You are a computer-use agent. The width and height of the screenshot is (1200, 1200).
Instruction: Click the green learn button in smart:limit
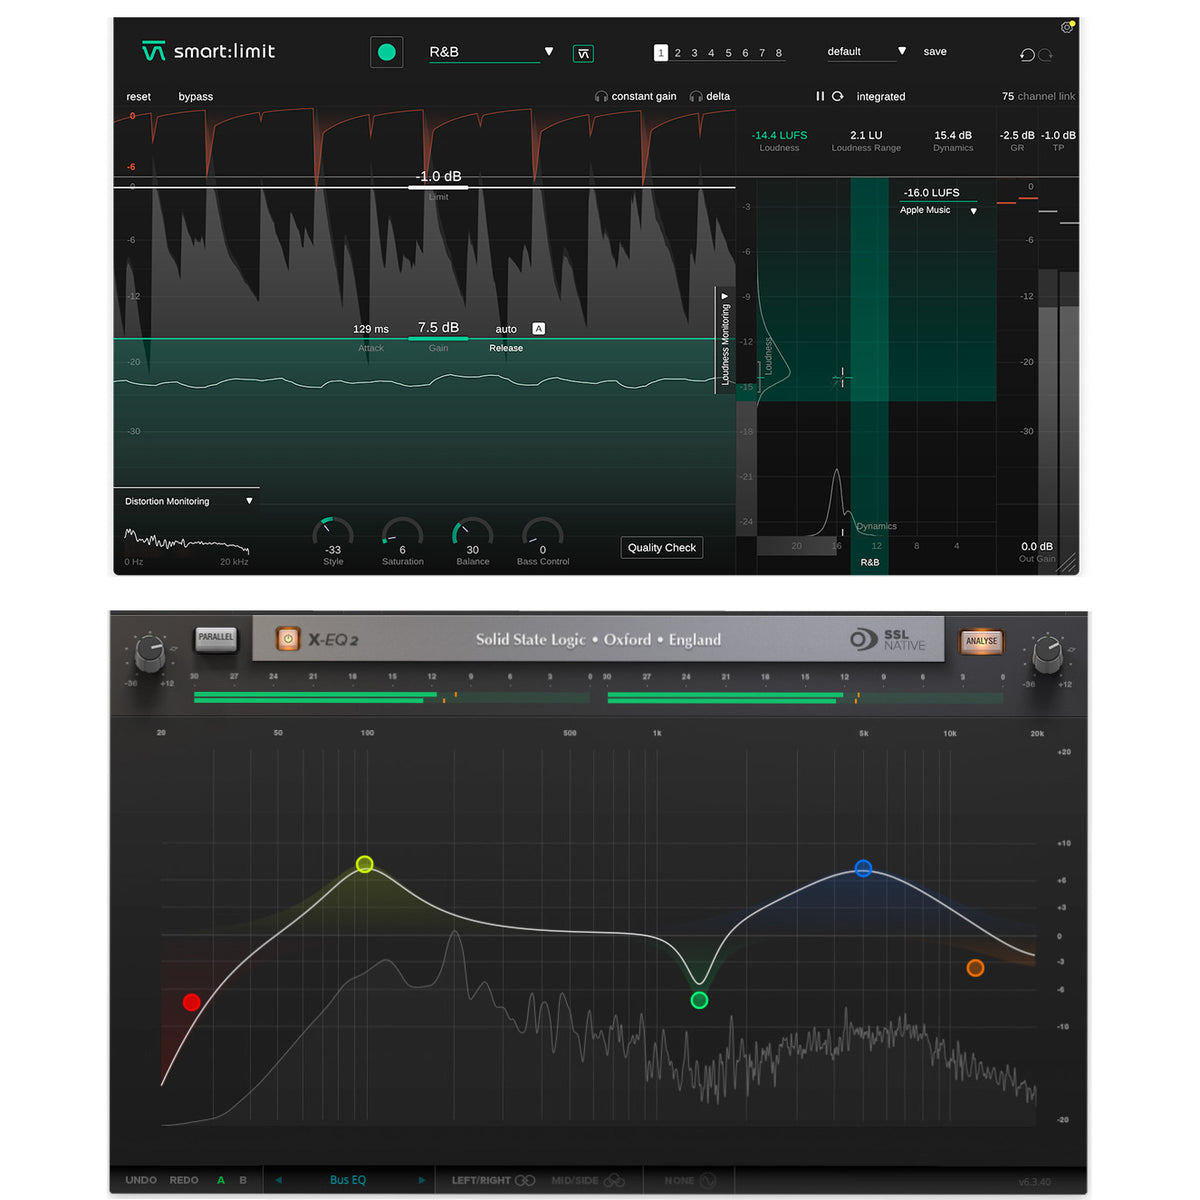[387, 52]
